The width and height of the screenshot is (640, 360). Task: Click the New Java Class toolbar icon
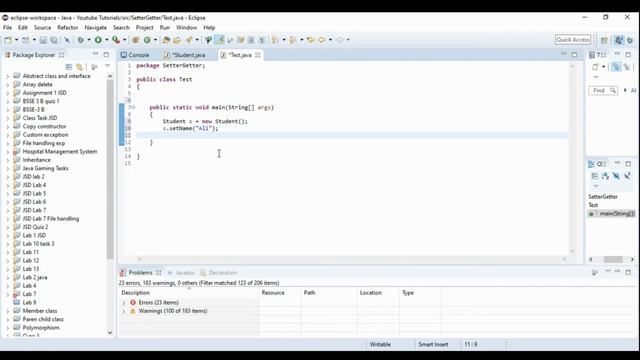(x=147, y=40)
